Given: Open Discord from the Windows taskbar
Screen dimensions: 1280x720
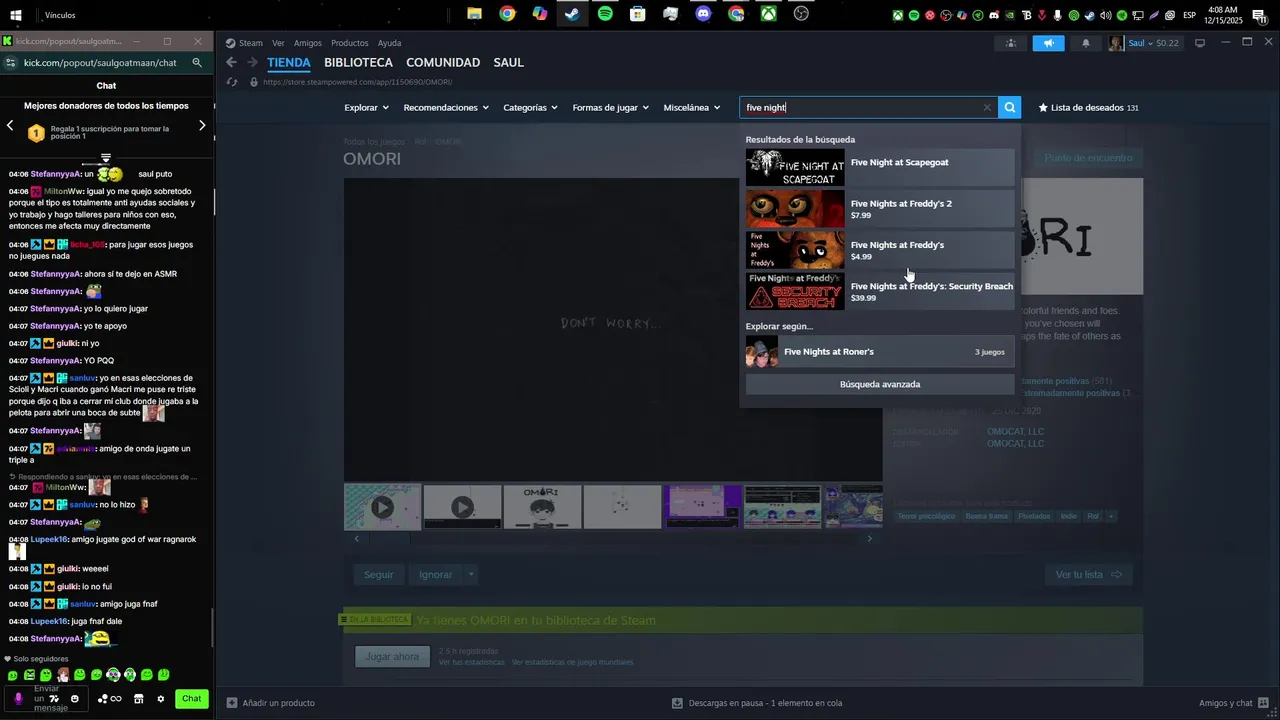Looking at the screenshot, I should pos(703,14).
